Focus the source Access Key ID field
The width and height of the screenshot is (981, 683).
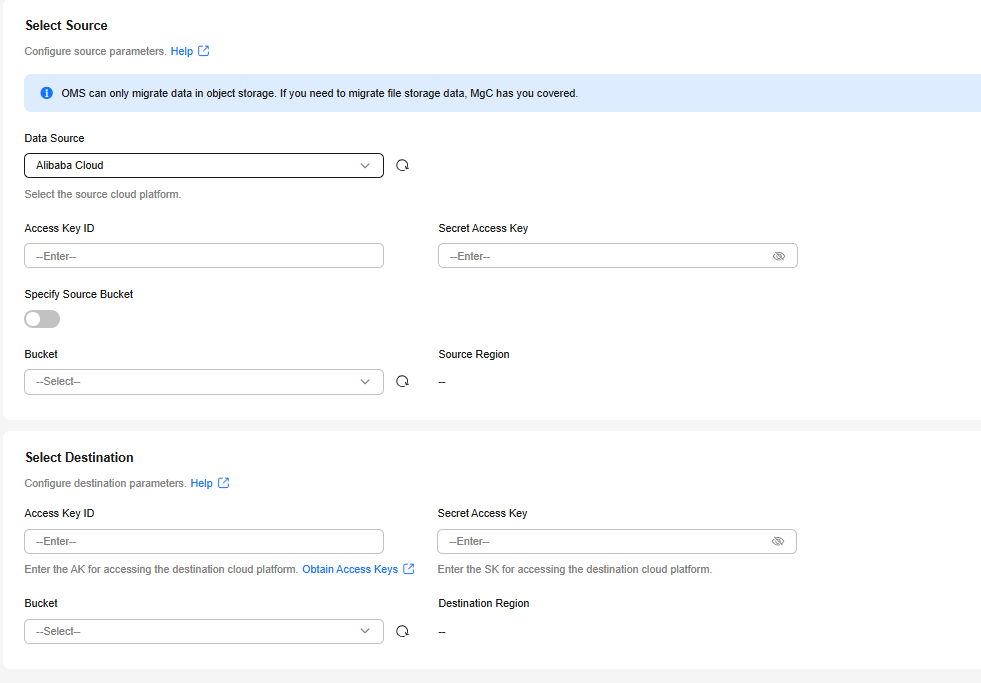tap(204, 256)
